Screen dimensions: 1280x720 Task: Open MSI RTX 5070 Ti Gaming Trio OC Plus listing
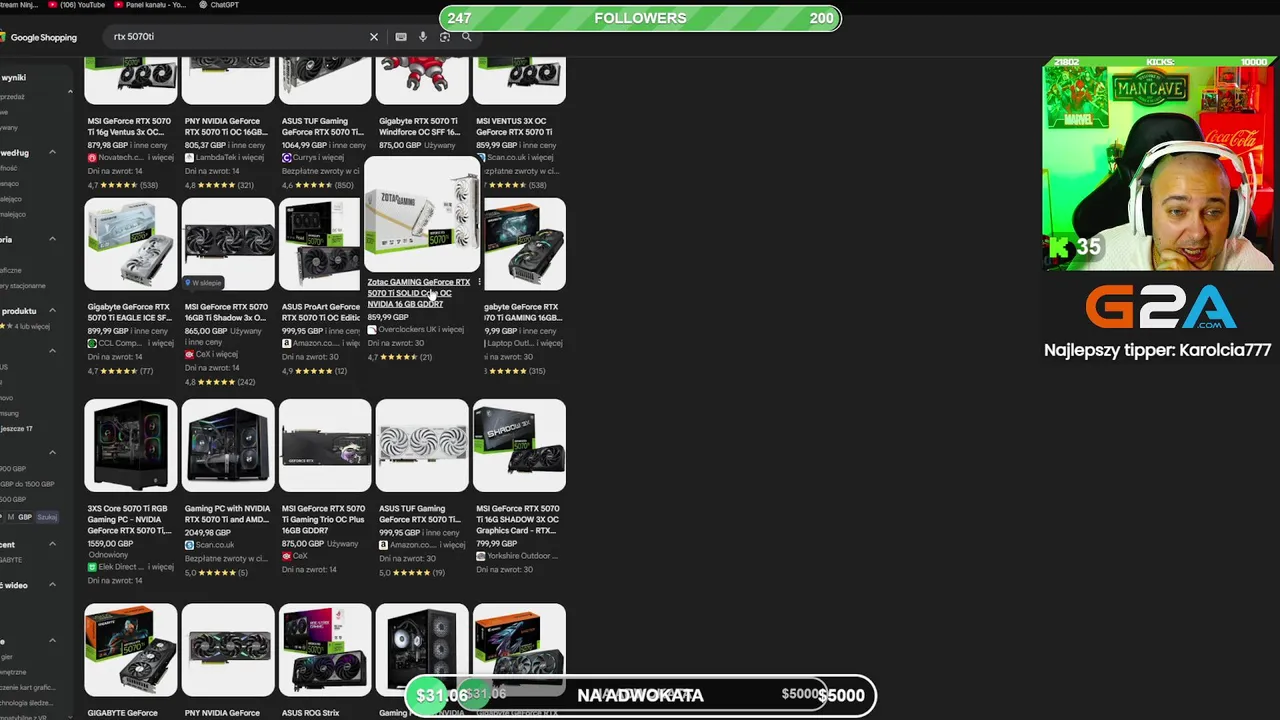(x=323, y=519)
